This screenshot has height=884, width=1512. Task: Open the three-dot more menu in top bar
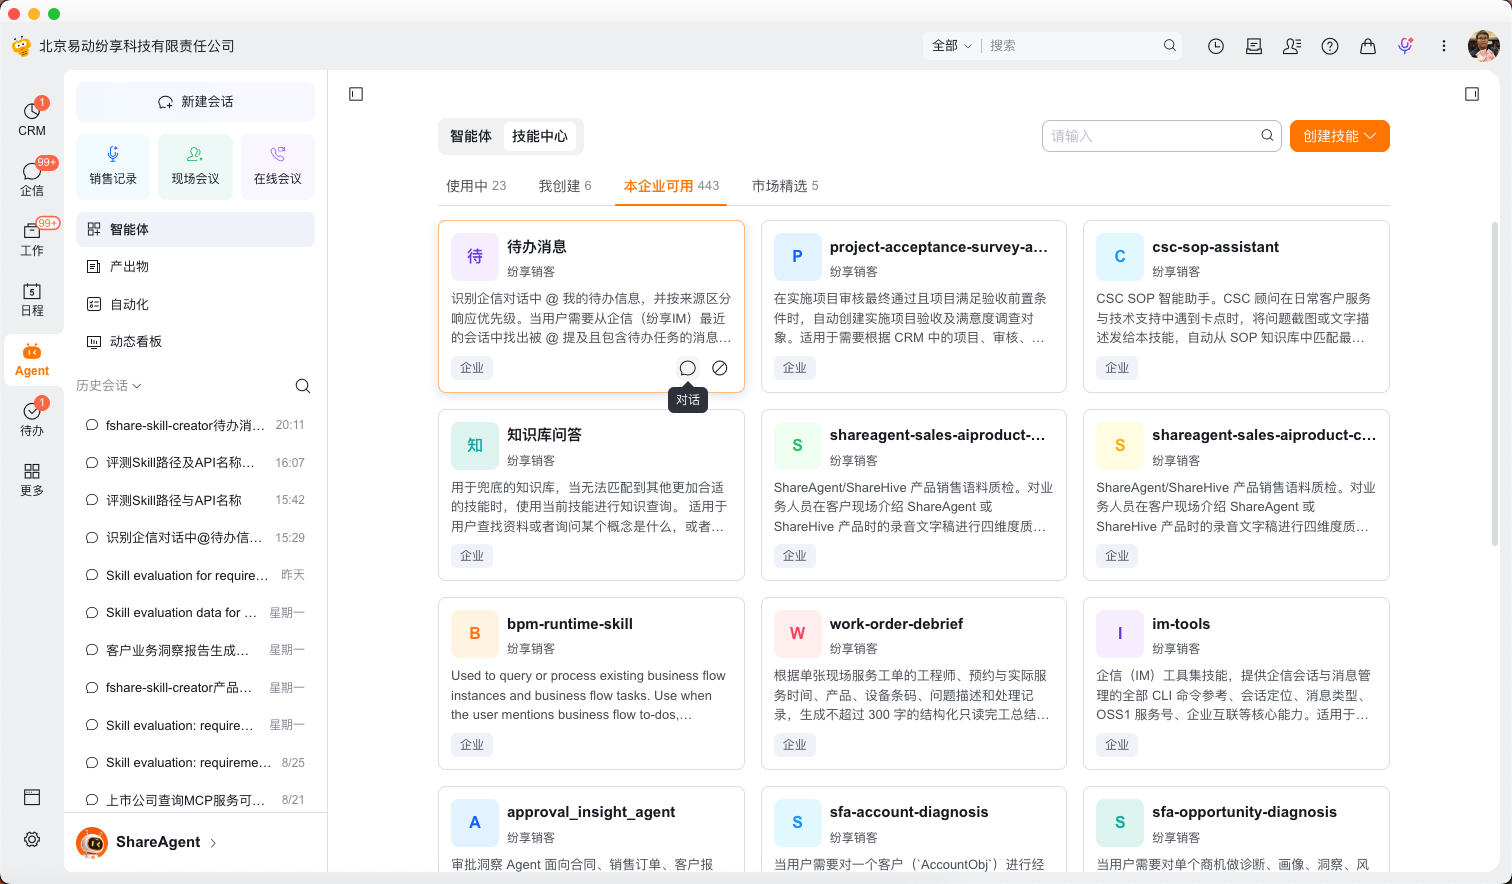(1444, 46)
